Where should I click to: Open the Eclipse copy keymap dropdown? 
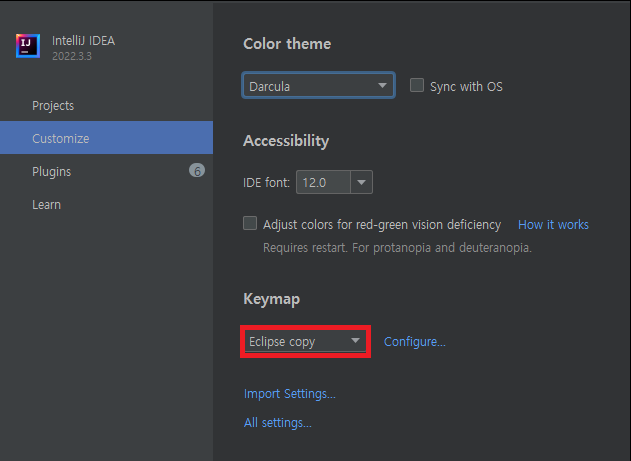[305, 341]
